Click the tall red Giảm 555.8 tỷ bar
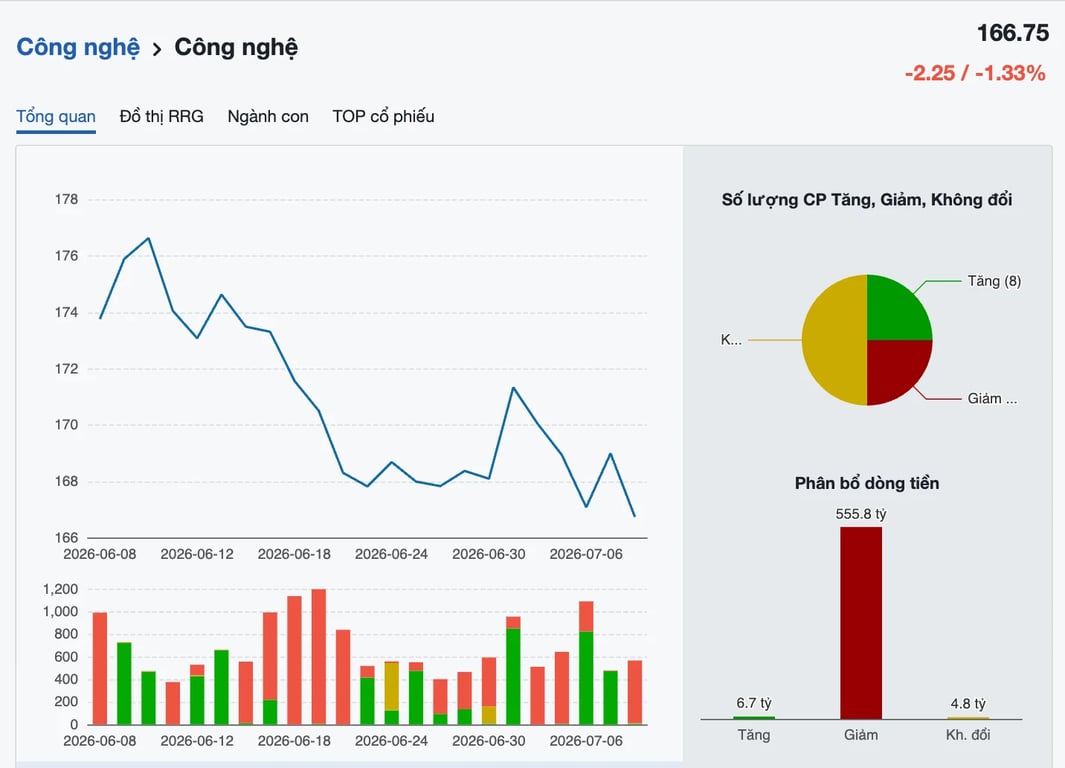Image resolution: width=1065 pixels, height=768 pixels. (861, 623)
